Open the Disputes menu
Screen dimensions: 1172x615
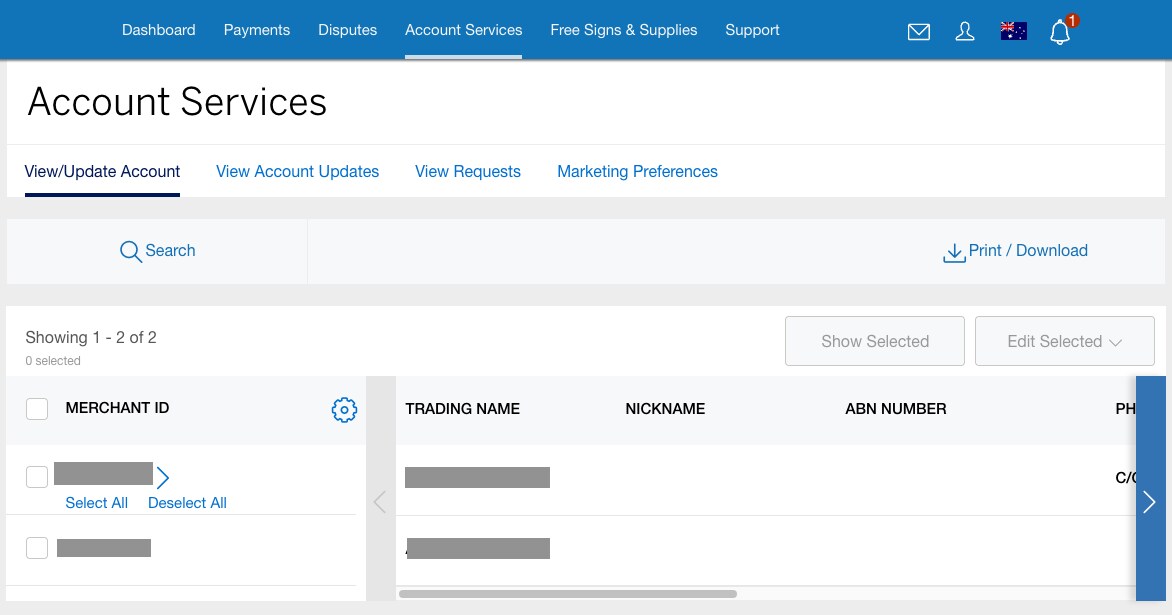pos(348,30)
